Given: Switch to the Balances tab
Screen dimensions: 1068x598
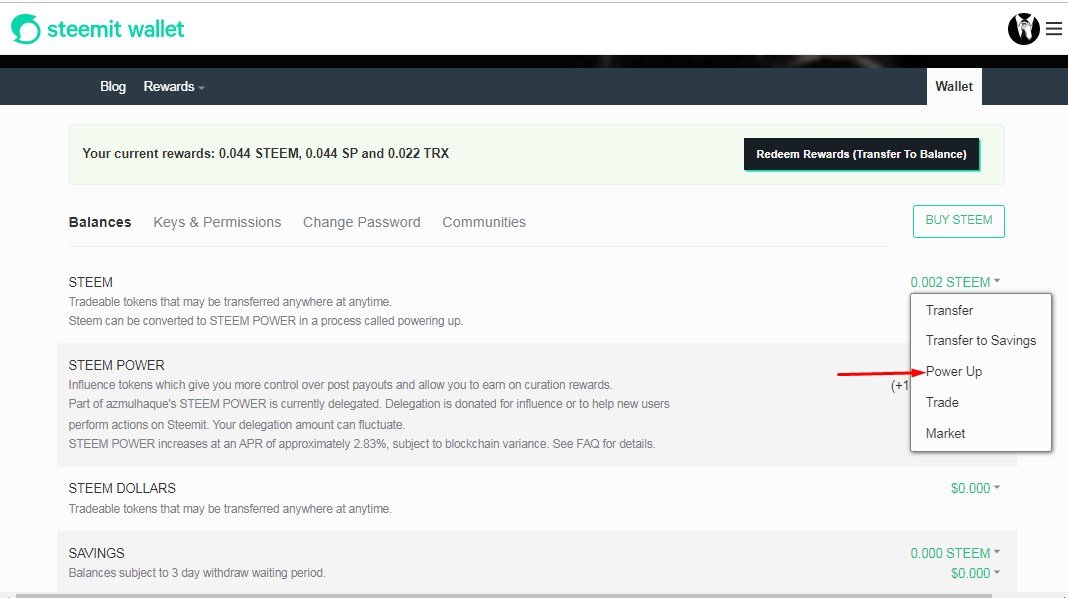Looking at the screenshot, I should point(99,222).
